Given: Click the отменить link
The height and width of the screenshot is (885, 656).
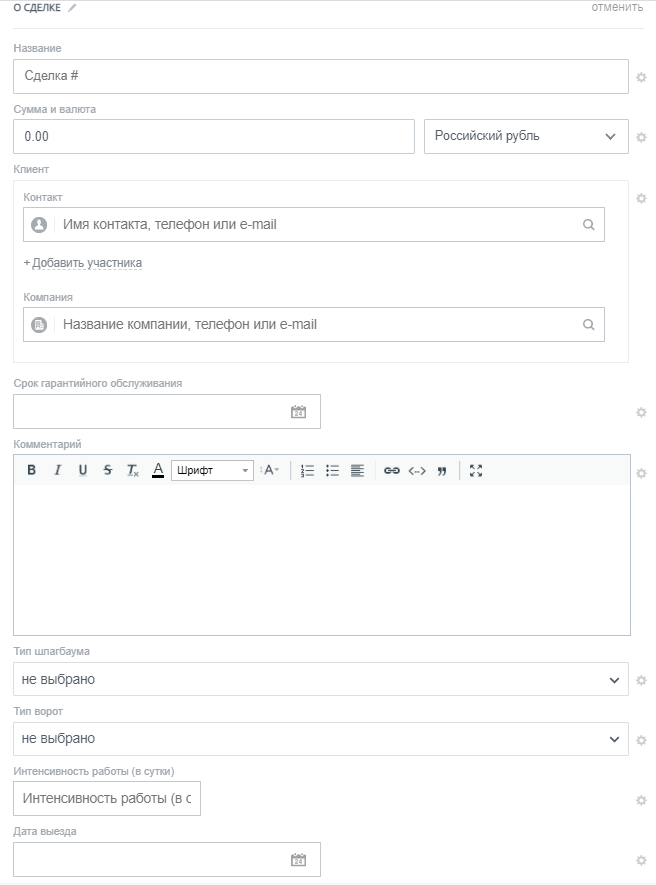Looking at the screenshot, I should pos(617,7).
